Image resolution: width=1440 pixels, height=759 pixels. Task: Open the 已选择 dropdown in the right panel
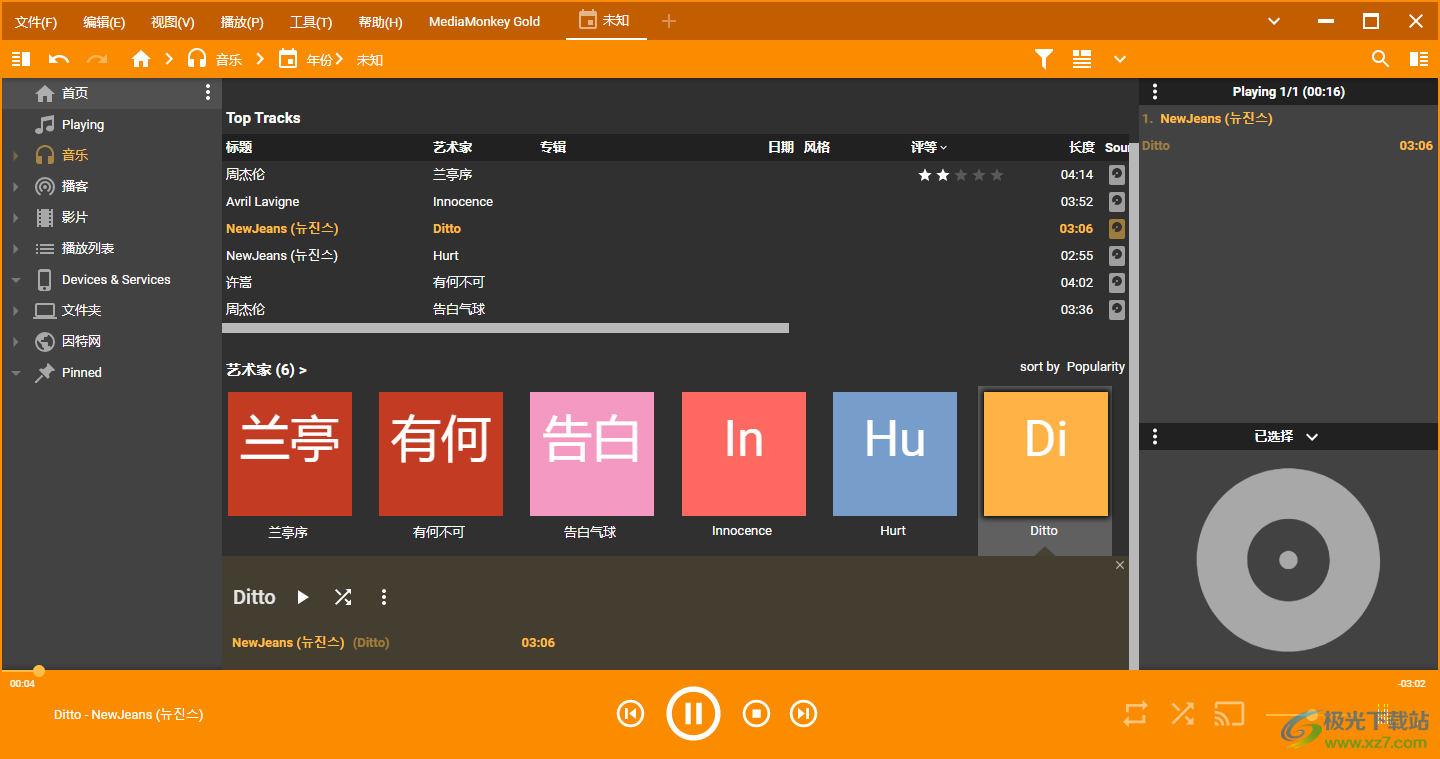pyautogui.click(x=1311, y=436)
